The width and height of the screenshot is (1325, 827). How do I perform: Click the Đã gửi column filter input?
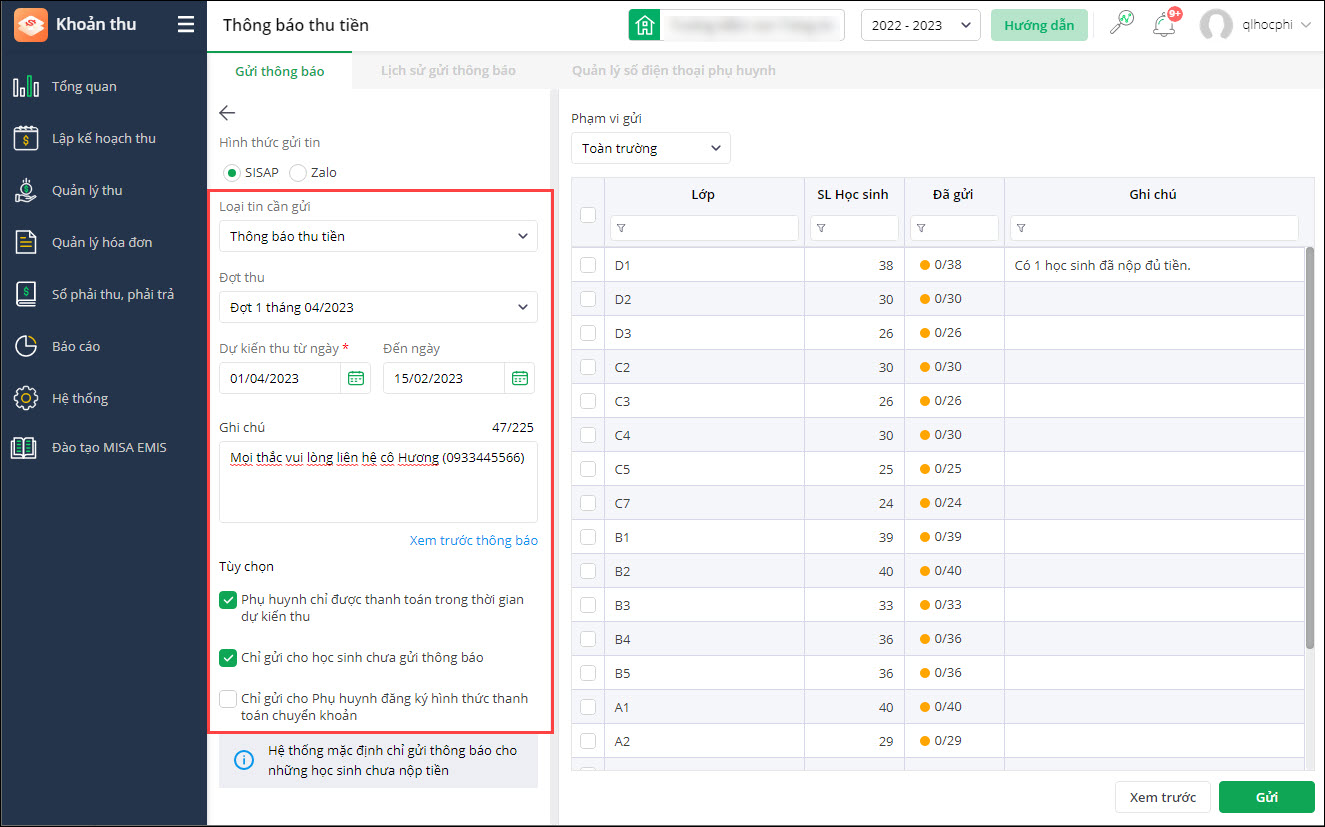954,228
